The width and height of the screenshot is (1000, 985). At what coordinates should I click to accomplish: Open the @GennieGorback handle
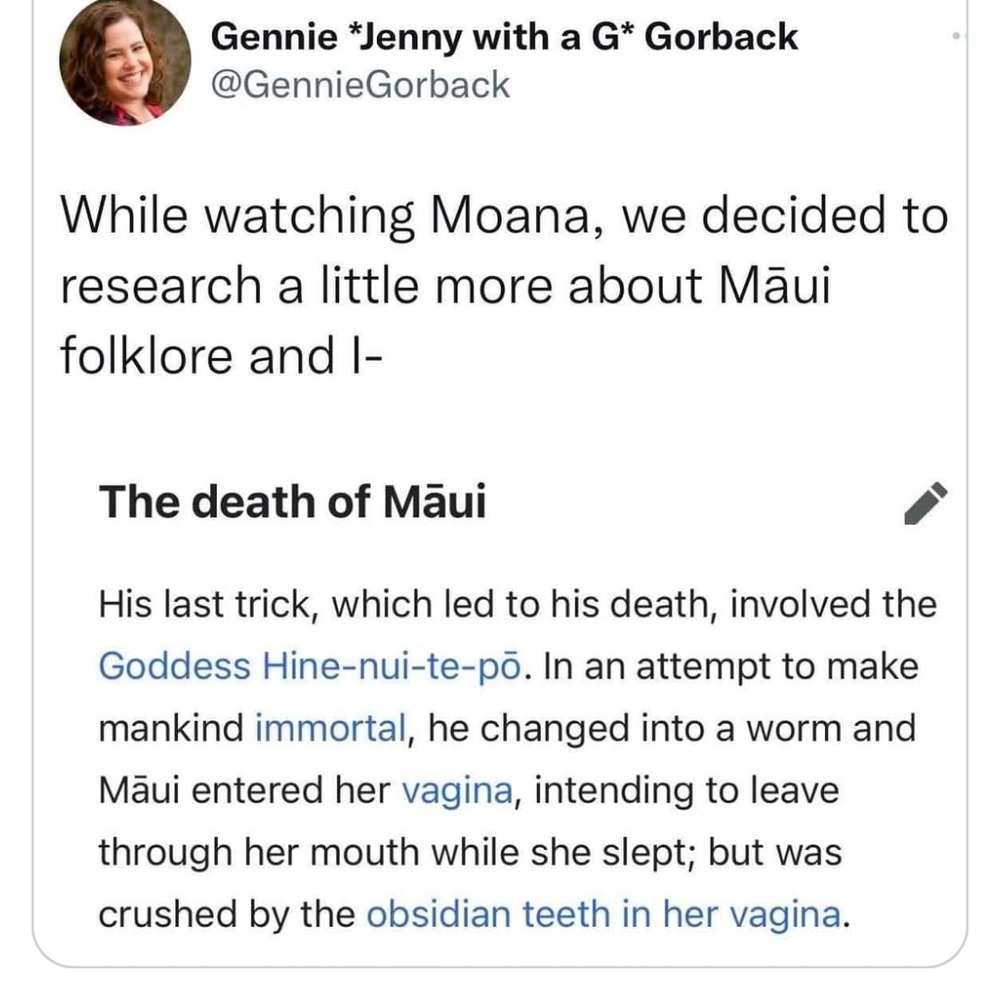click(x=361, y=84)
